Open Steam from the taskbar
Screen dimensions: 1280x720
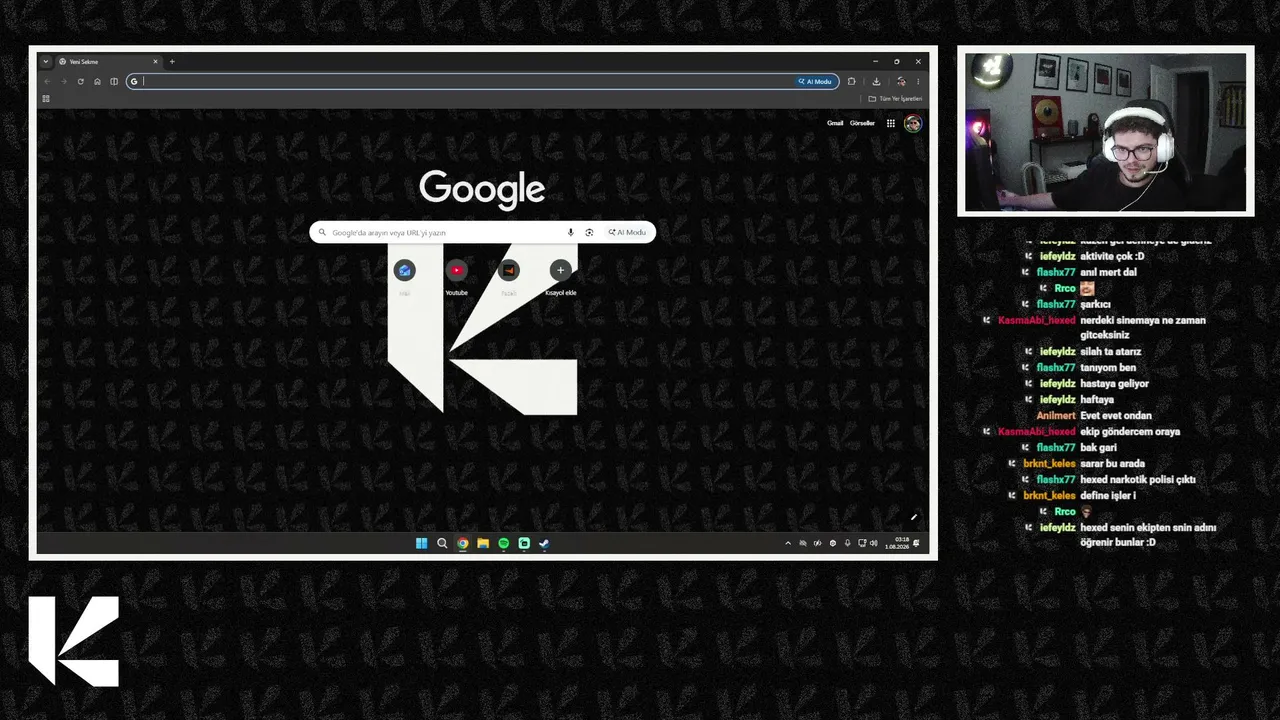544,543
